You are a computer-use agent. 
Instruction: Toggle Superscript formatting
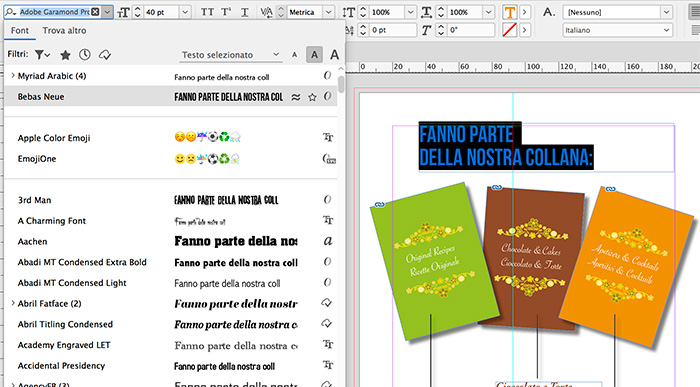tap(226, 12)
